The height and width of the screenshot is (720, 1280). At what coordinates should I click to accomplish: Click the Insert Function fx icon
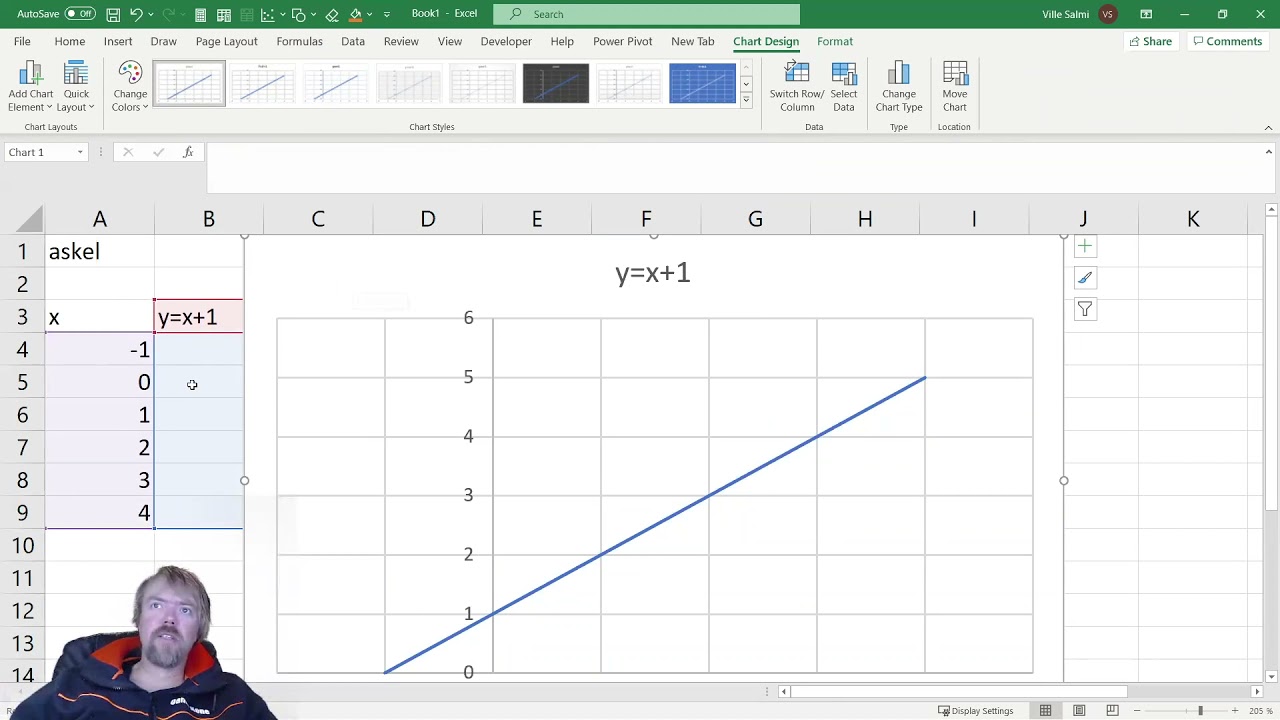[188, 152]
